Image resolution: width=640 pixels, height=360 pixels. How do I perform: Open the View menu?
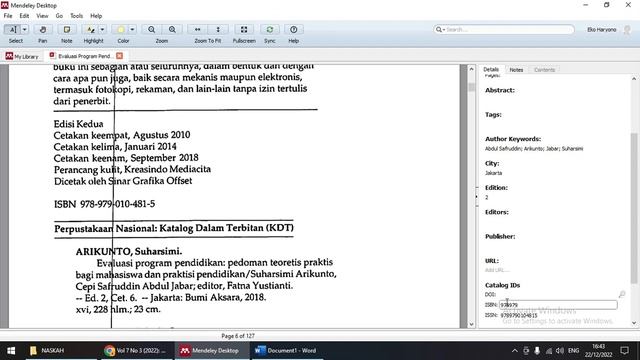(42, 16)
